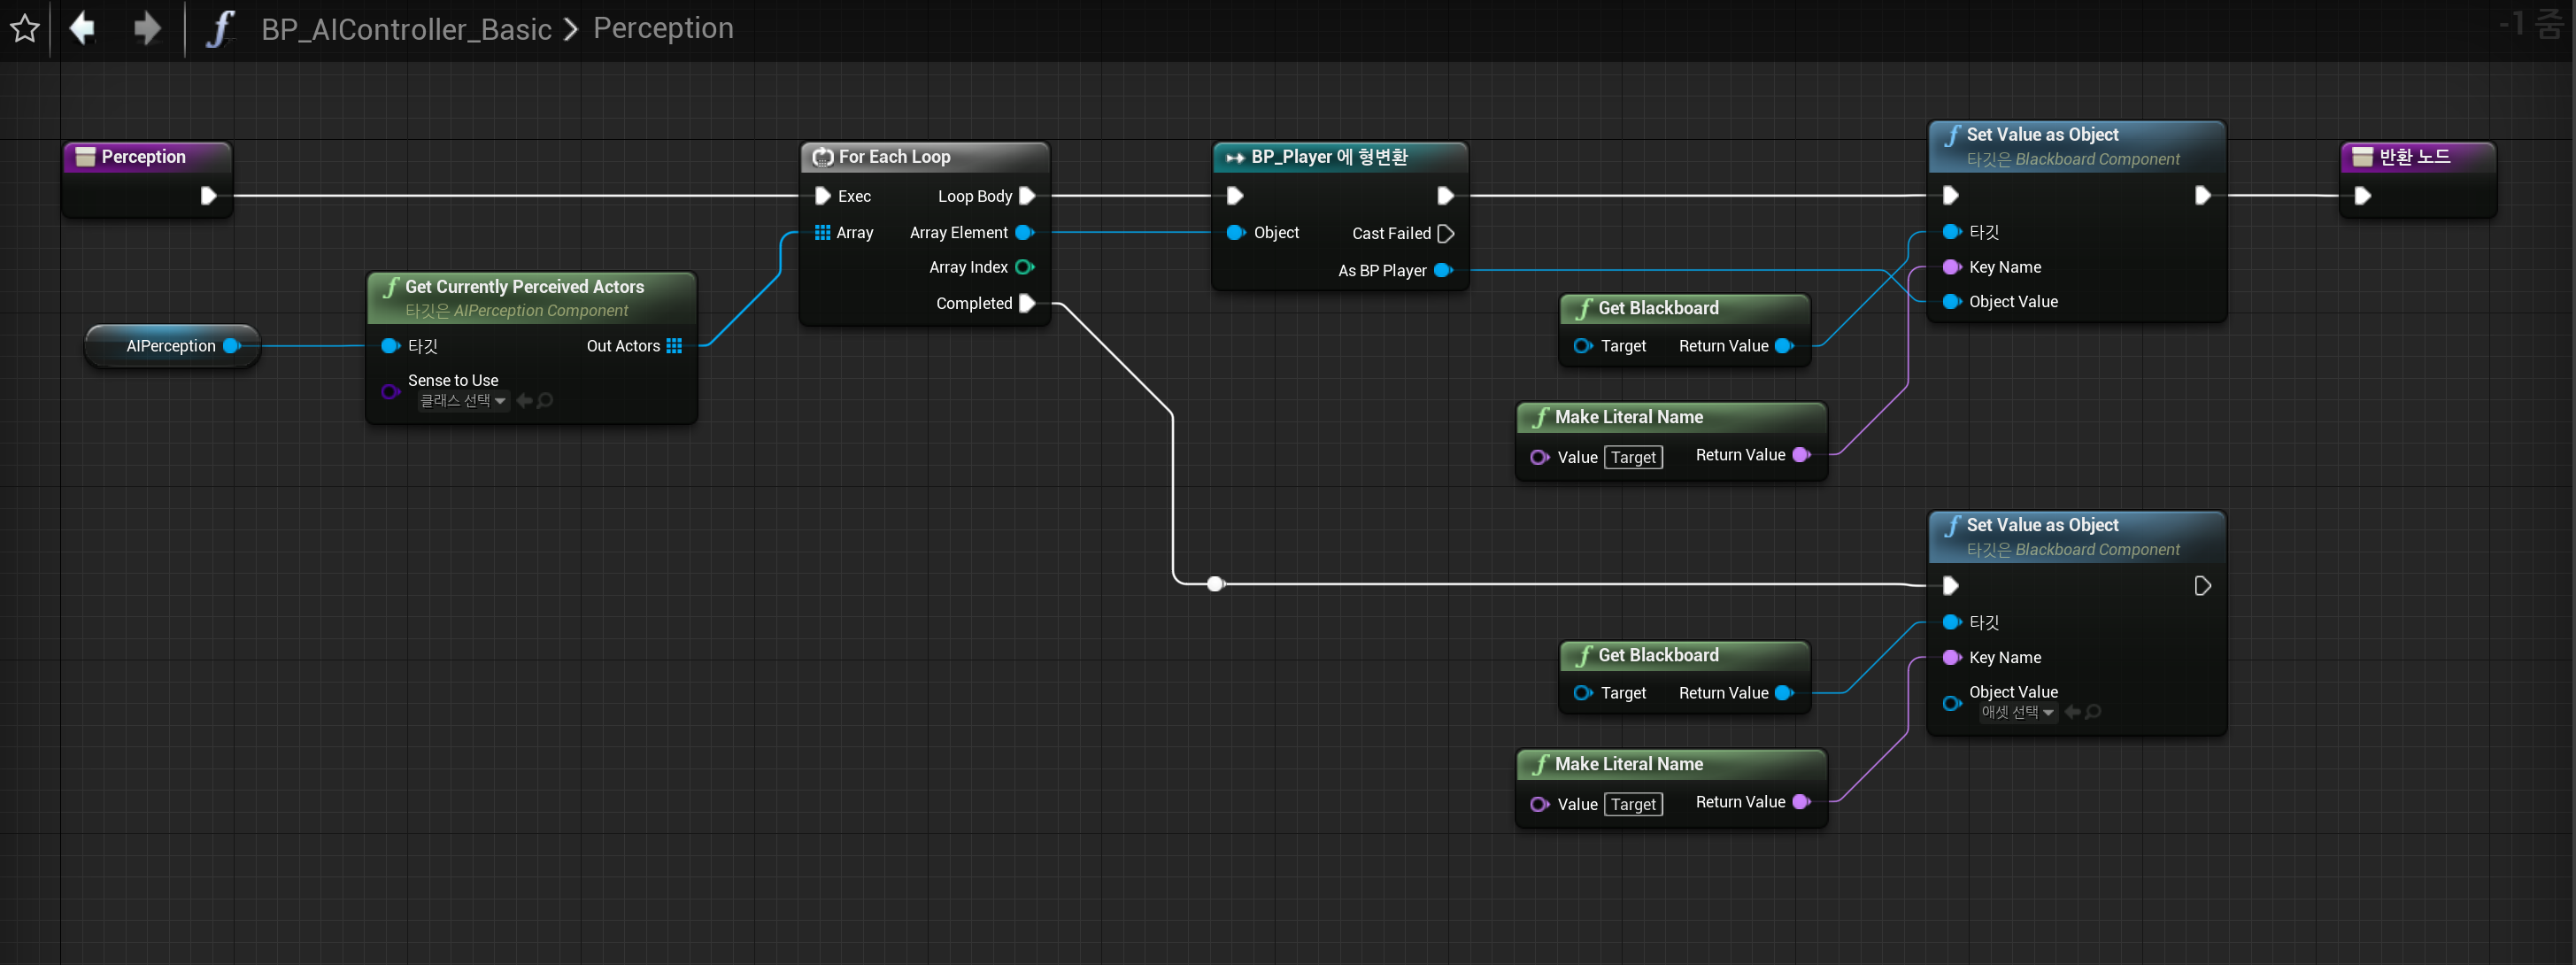Click Perception breadcrumb item
Viewport: 2576px width, 965px height.
663,28
